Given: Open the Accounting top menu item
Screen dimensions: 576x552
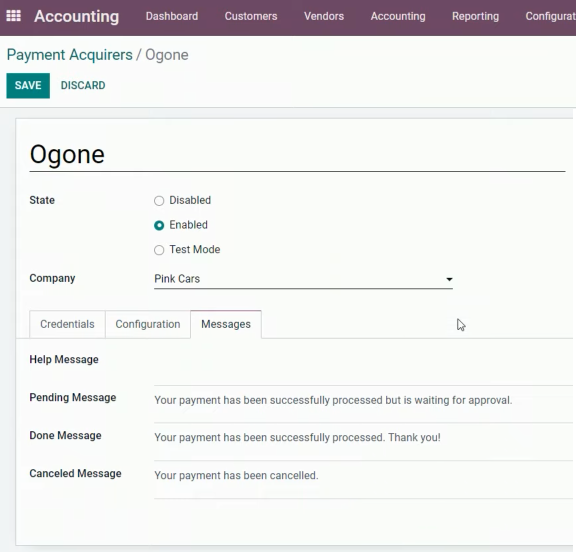Looking at the screenshot, I should tap(398, 16).
